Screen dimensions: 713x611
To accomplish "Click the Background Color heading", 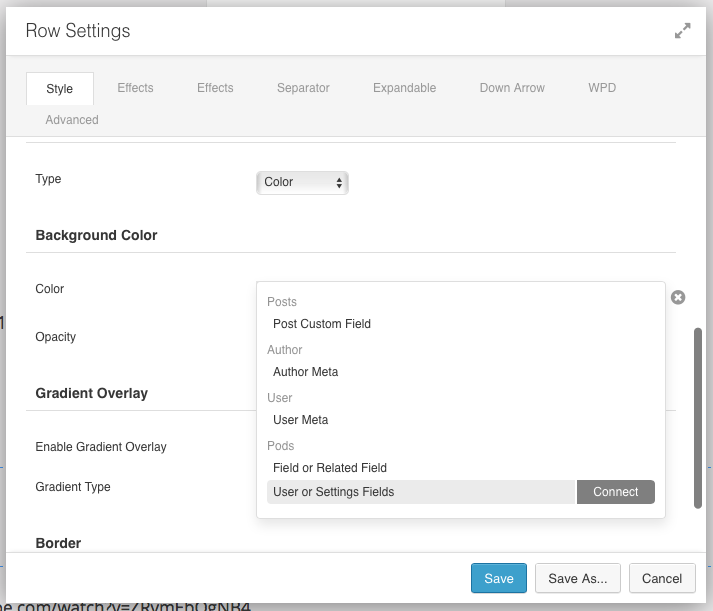I will (96, 235).
